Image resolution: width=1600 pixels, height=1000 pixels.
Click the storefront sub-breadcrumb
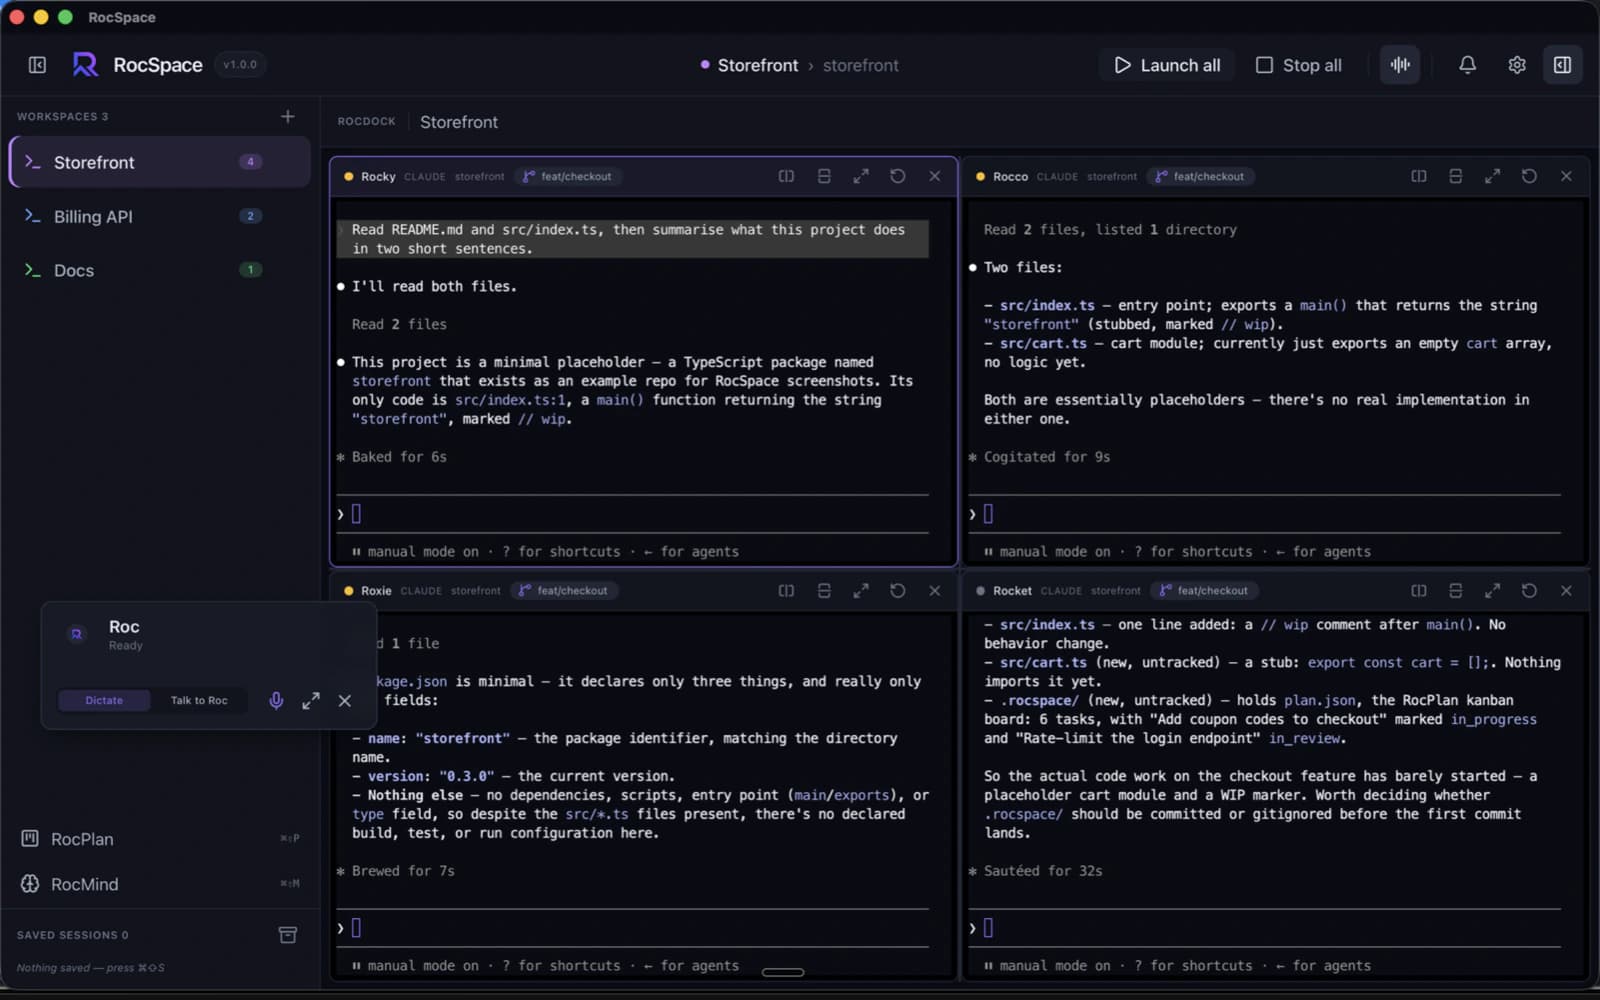tap(860, 65)
